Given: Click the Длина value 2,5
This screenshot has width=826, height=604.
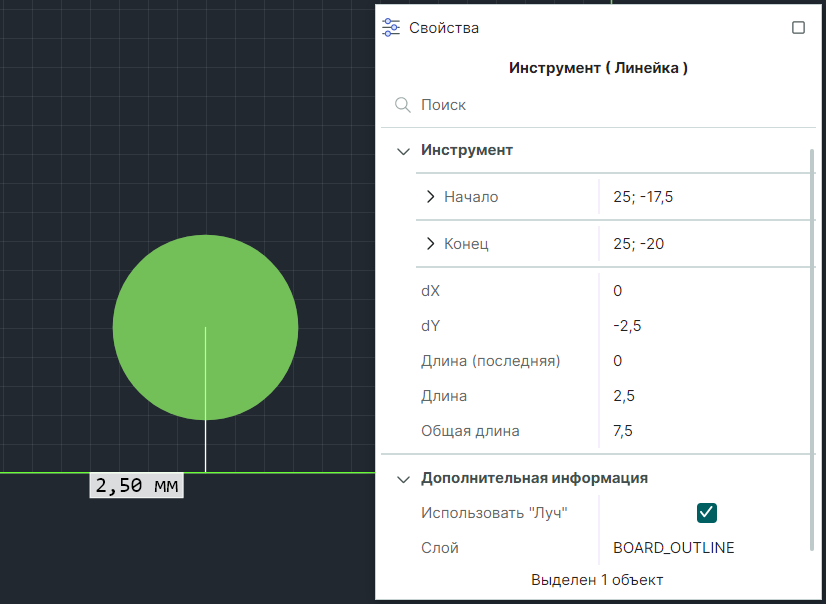Looking at the screenshot, I should (x=623, y=396).
